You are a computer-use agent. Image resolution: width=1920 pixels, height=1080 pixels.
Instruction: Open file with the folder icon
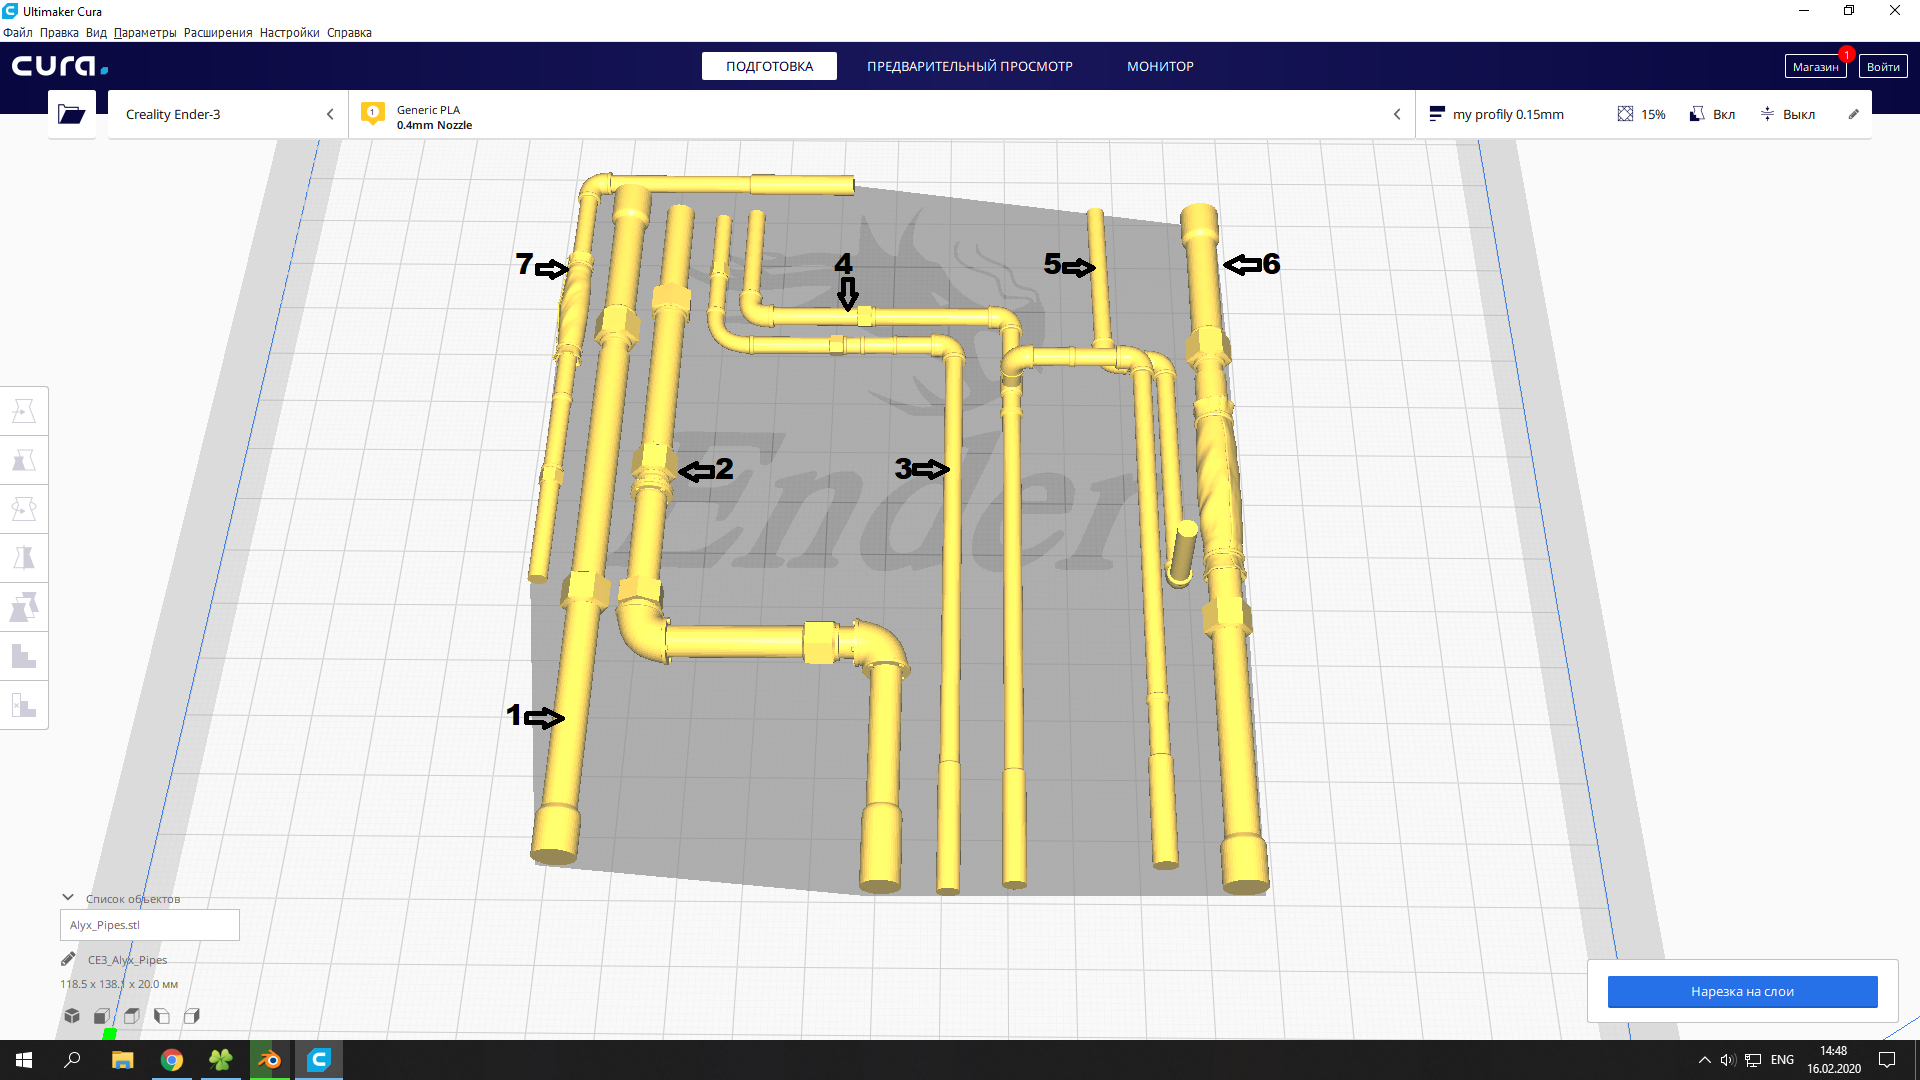pos(71,114)
